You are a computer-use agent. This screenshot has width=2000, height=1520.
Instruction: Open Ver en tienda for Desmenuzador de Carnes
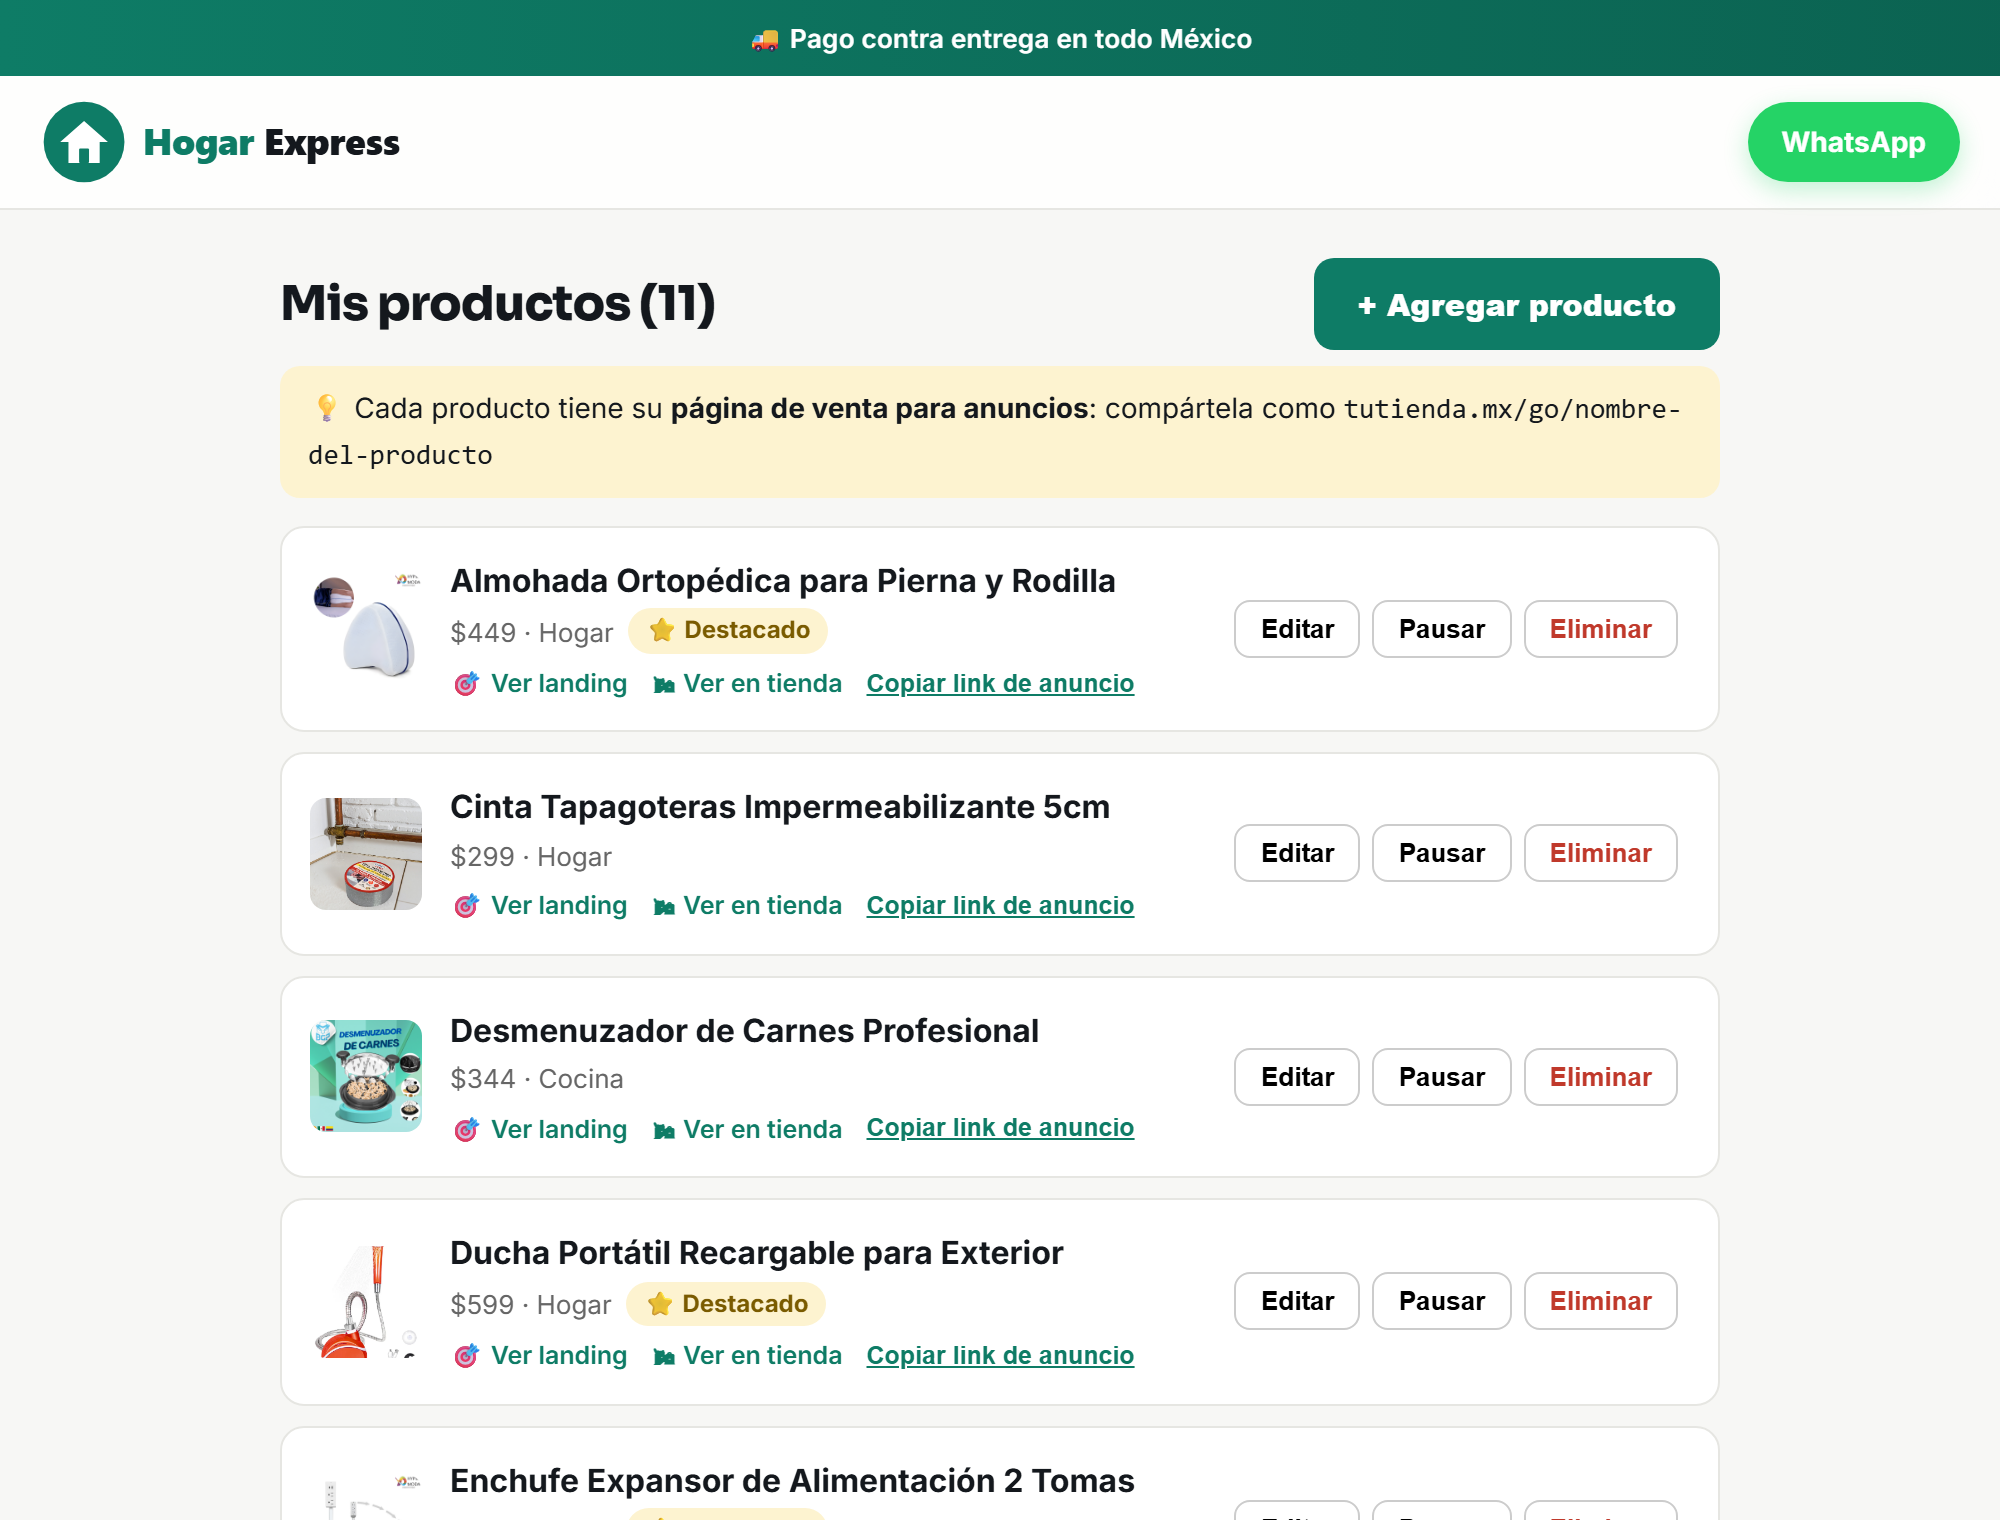[x=762, y=1130]
